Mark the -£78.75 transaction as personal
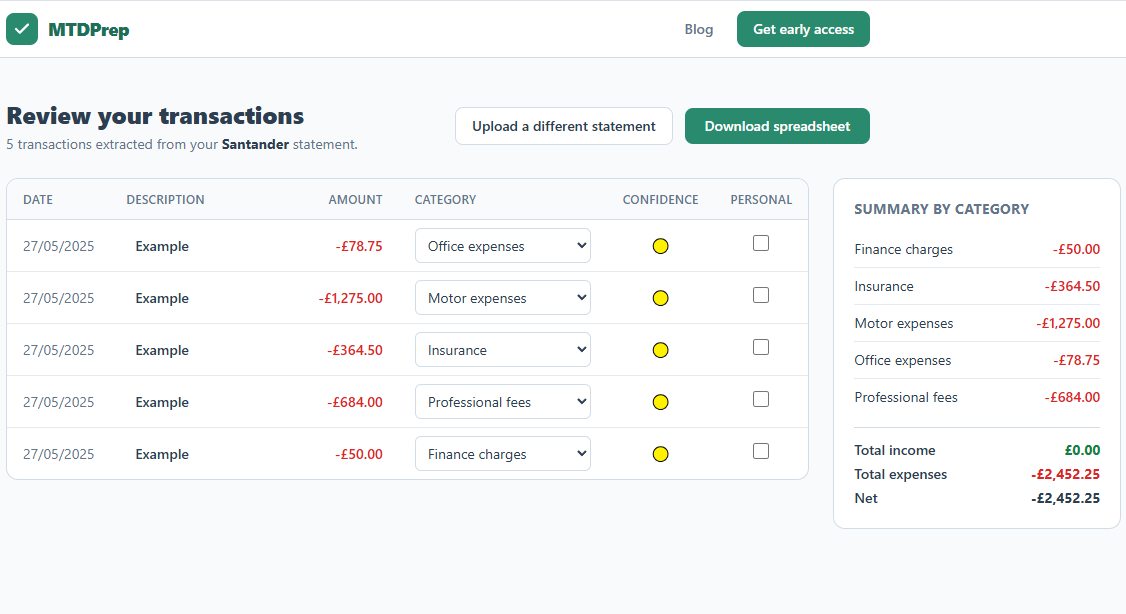Screen dimensions: 1126x614 tap(761, 243)
